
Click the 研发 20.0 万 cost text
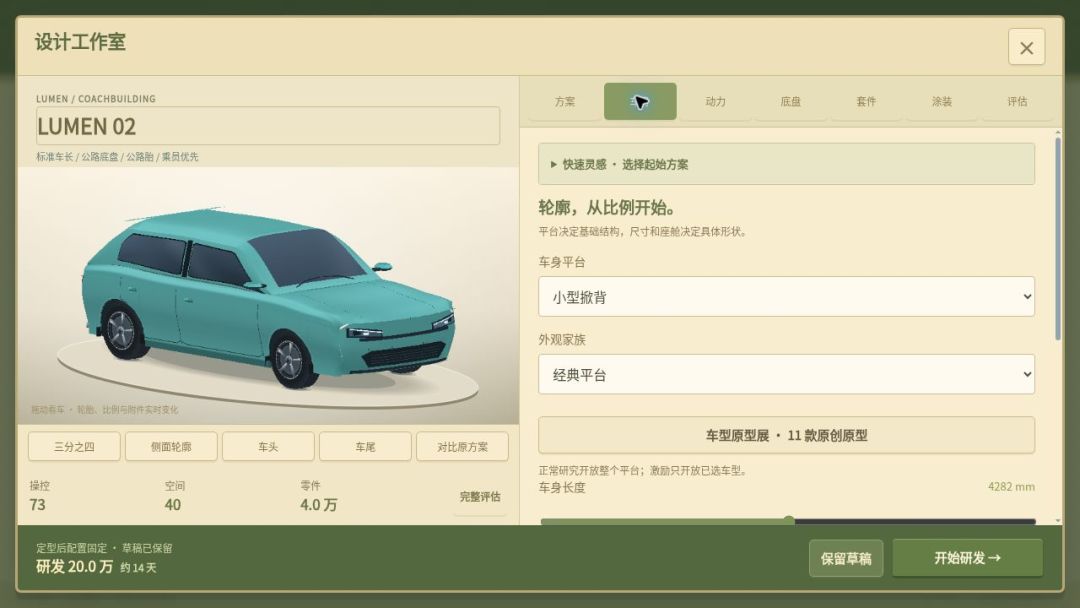[x=74, y=567]
